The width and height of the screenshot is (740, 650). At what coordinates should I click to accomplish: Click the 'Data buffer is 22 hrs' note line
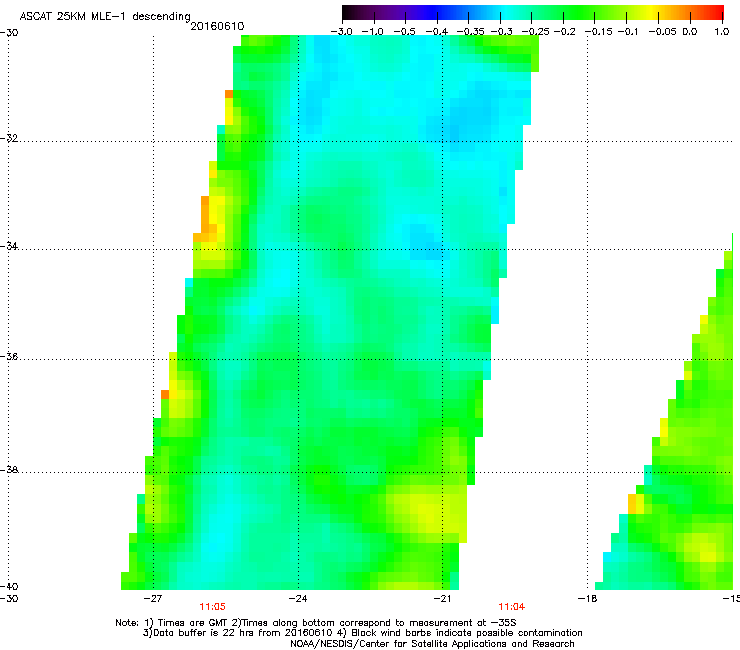coord(362,633)
